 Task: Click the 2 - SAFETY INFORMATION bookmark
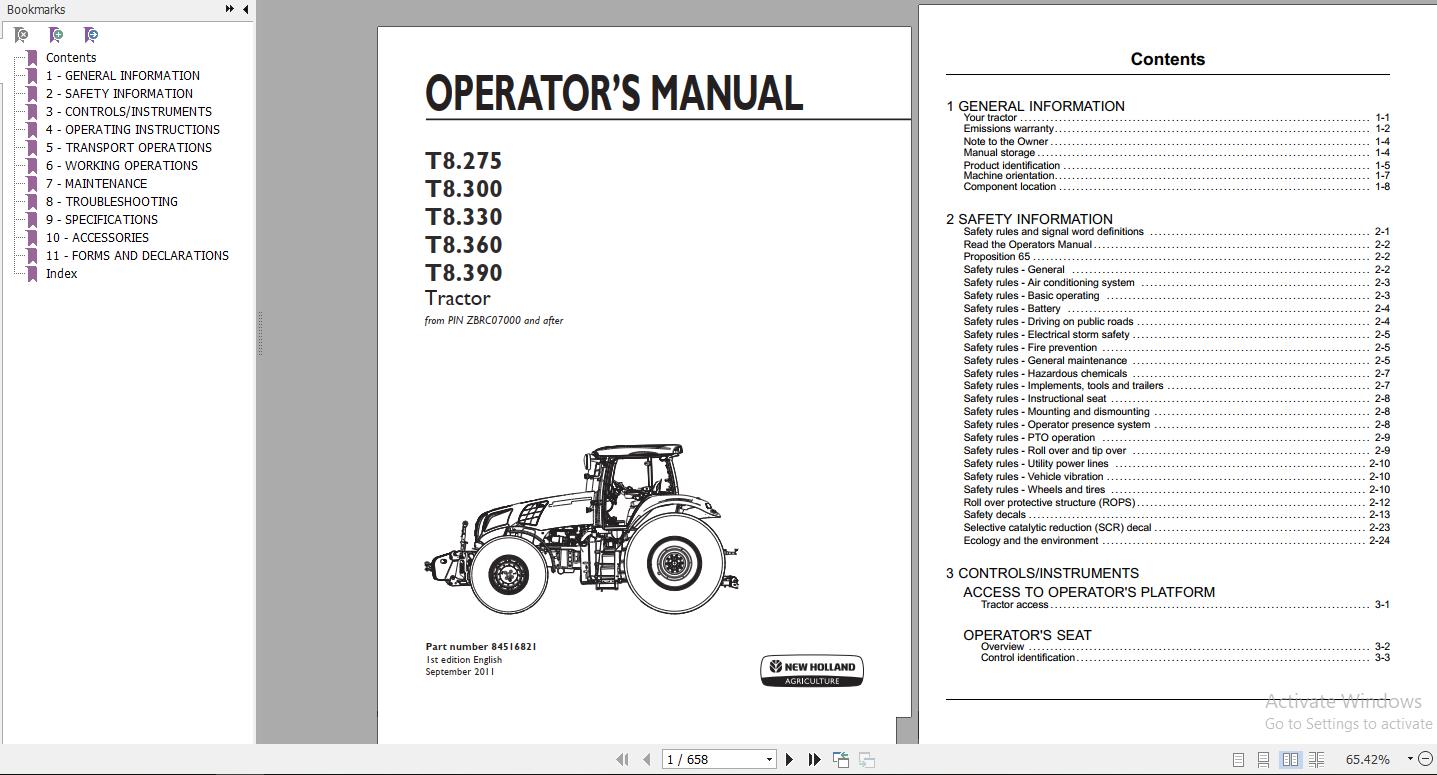point(119,94)
